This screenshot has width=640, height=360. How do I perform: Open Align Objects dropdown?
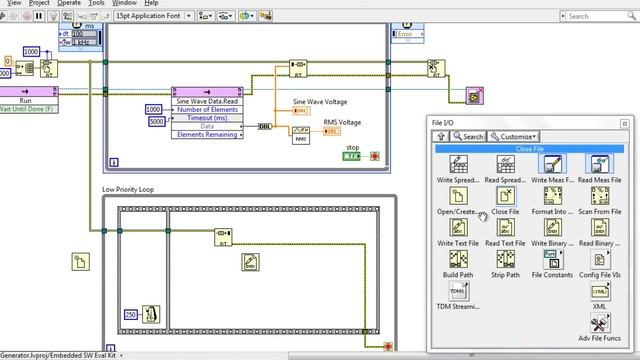click(x=205, y=16)
